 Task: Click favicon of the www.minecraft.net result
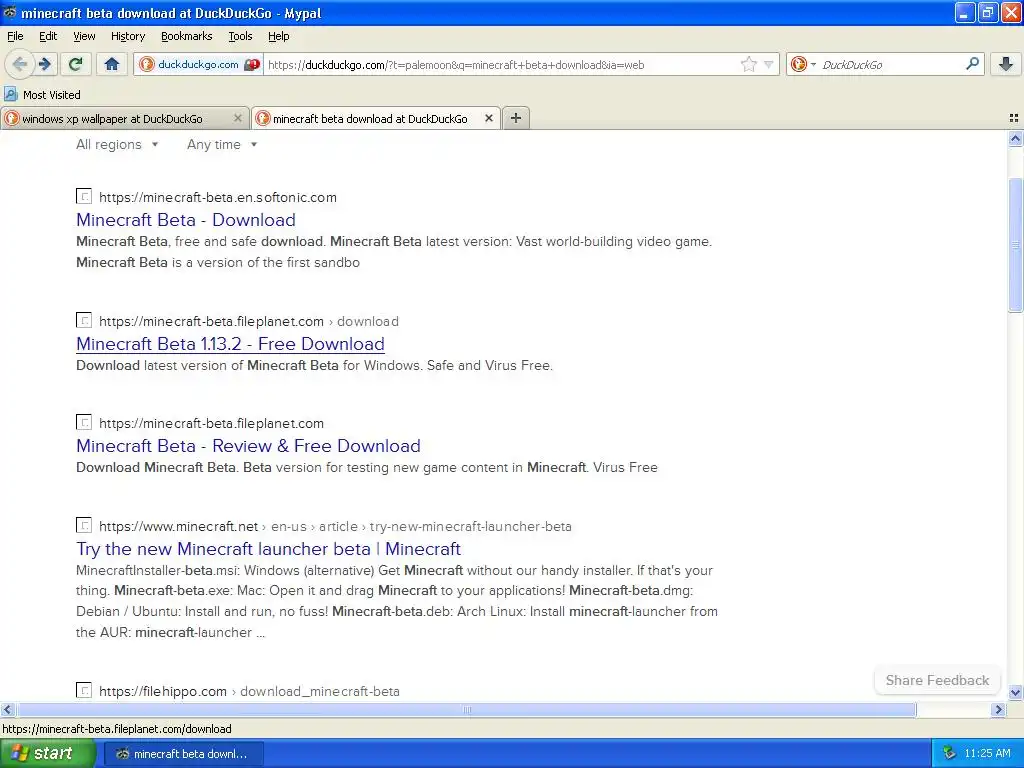84,525
